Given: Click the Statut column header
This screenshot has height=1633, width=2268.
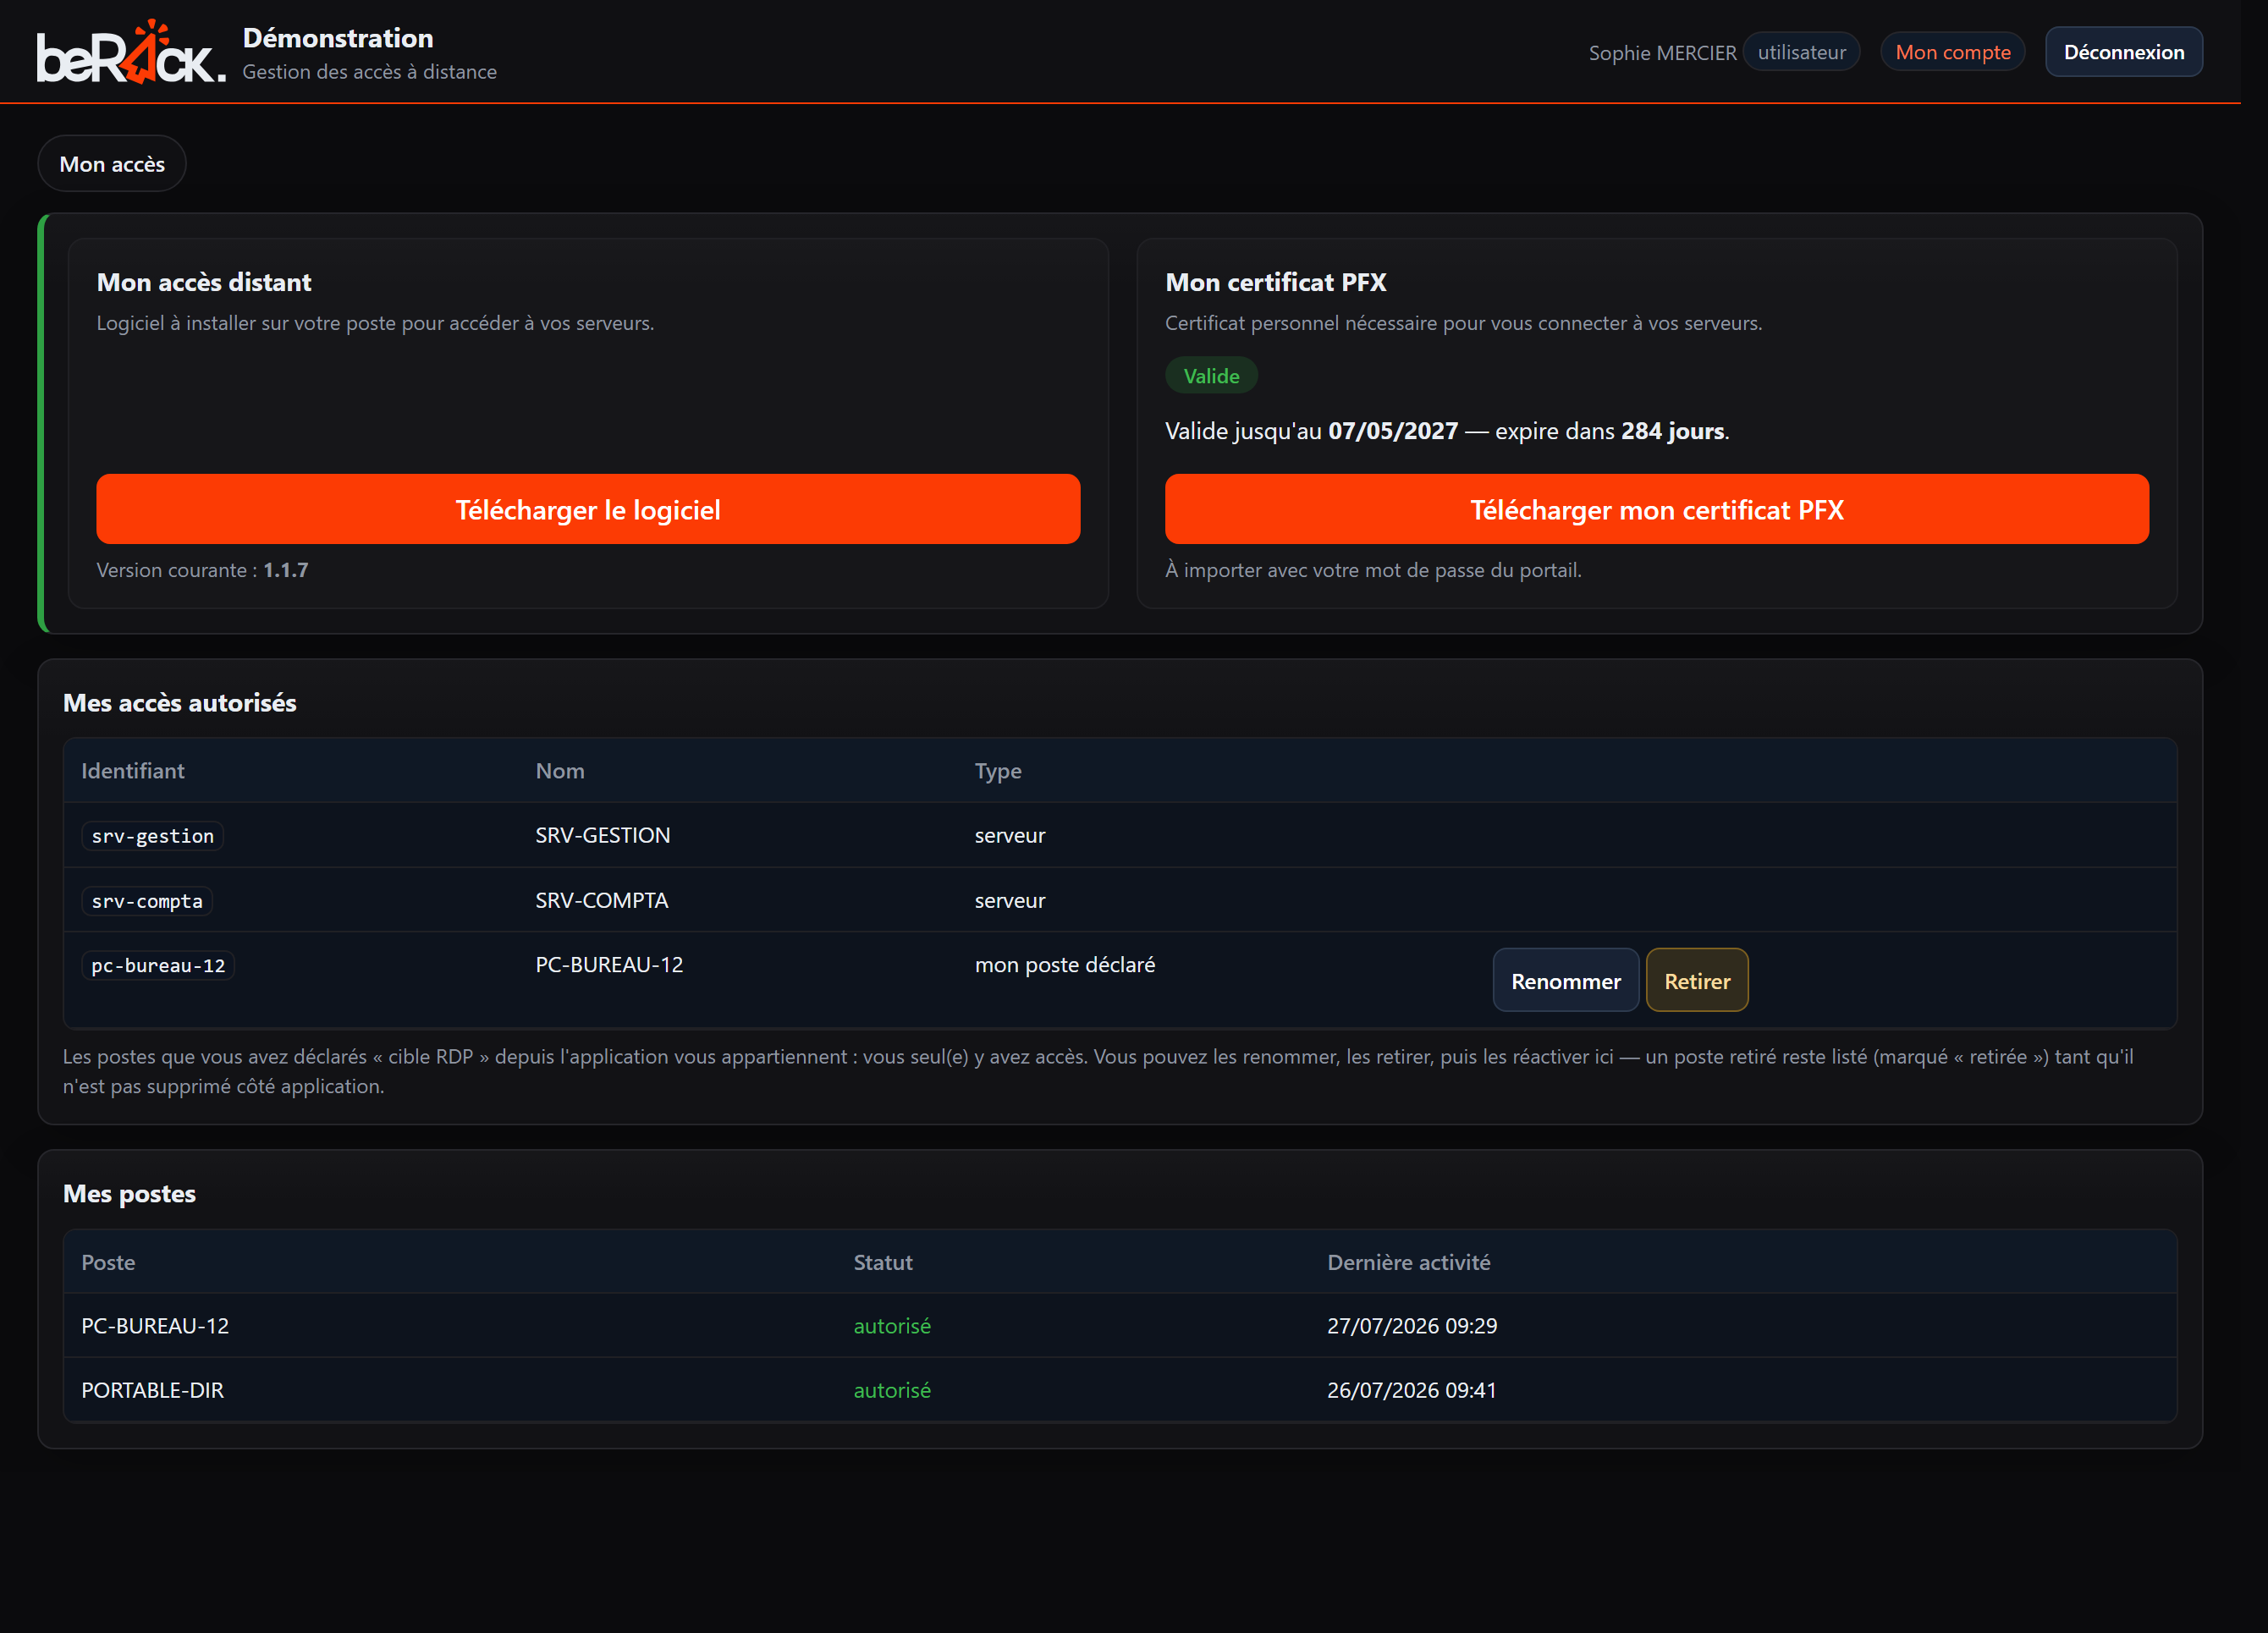Looking at the screenshot, I should coord(883,1262).
